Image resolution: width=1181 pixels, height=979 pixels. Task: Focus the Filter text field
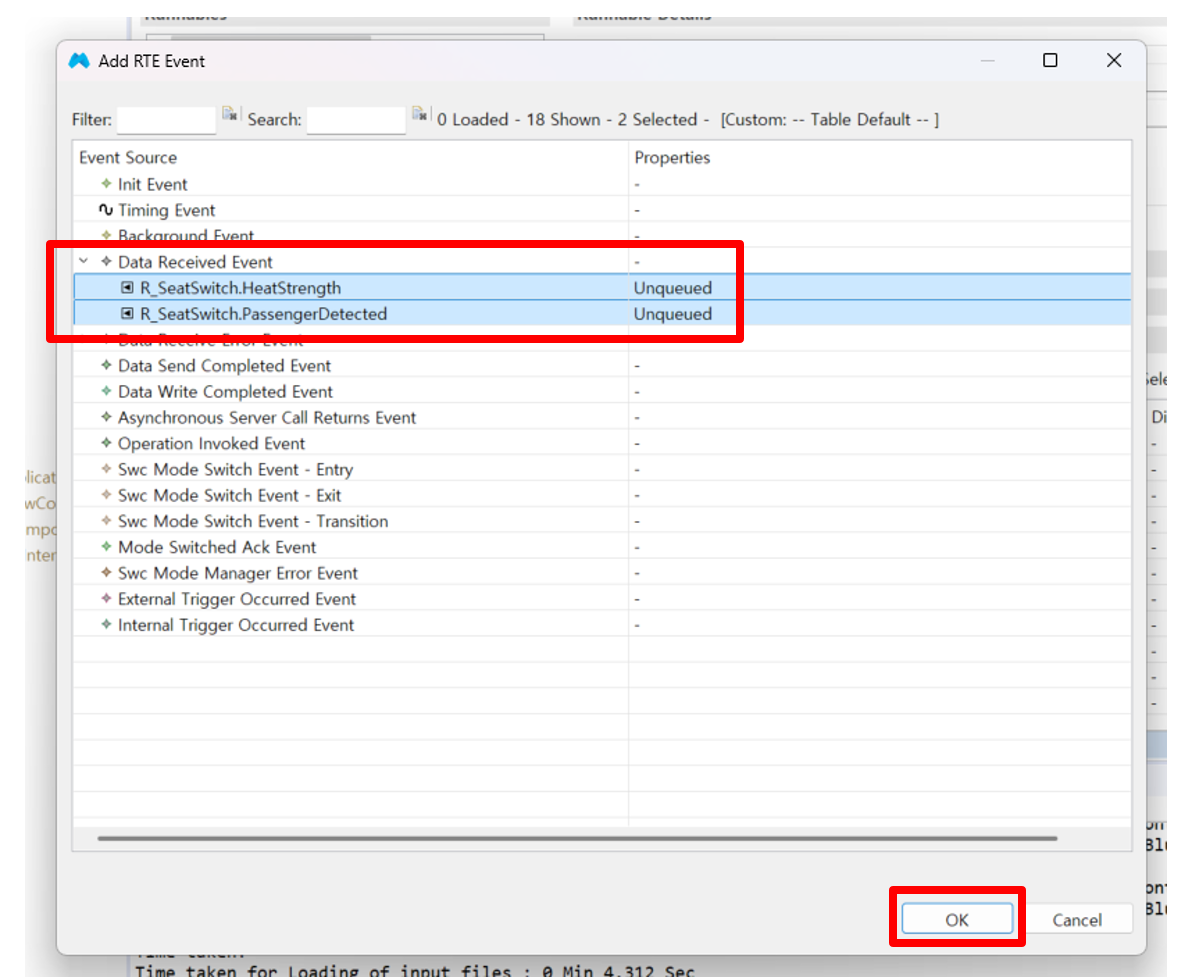pos(166,120)
